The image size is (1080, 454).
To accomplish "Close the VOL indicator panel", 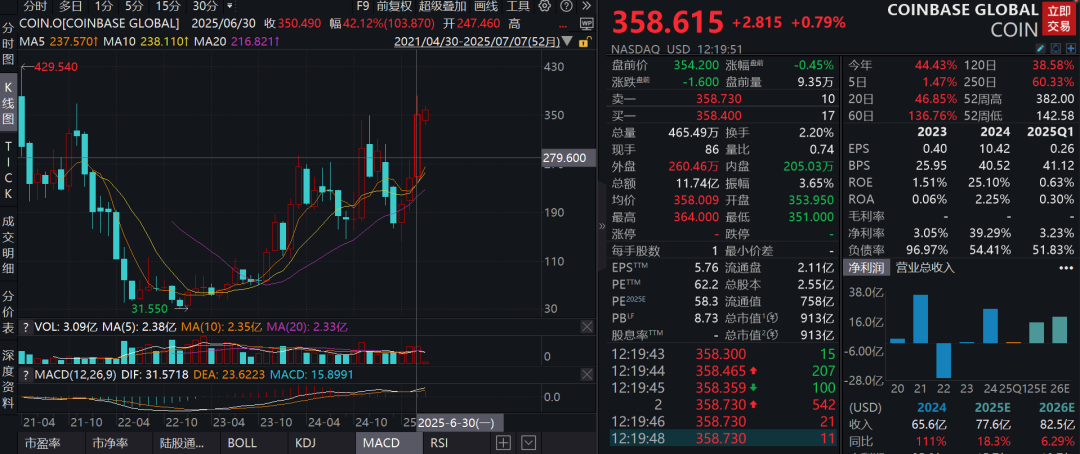I will click(587, 327).
